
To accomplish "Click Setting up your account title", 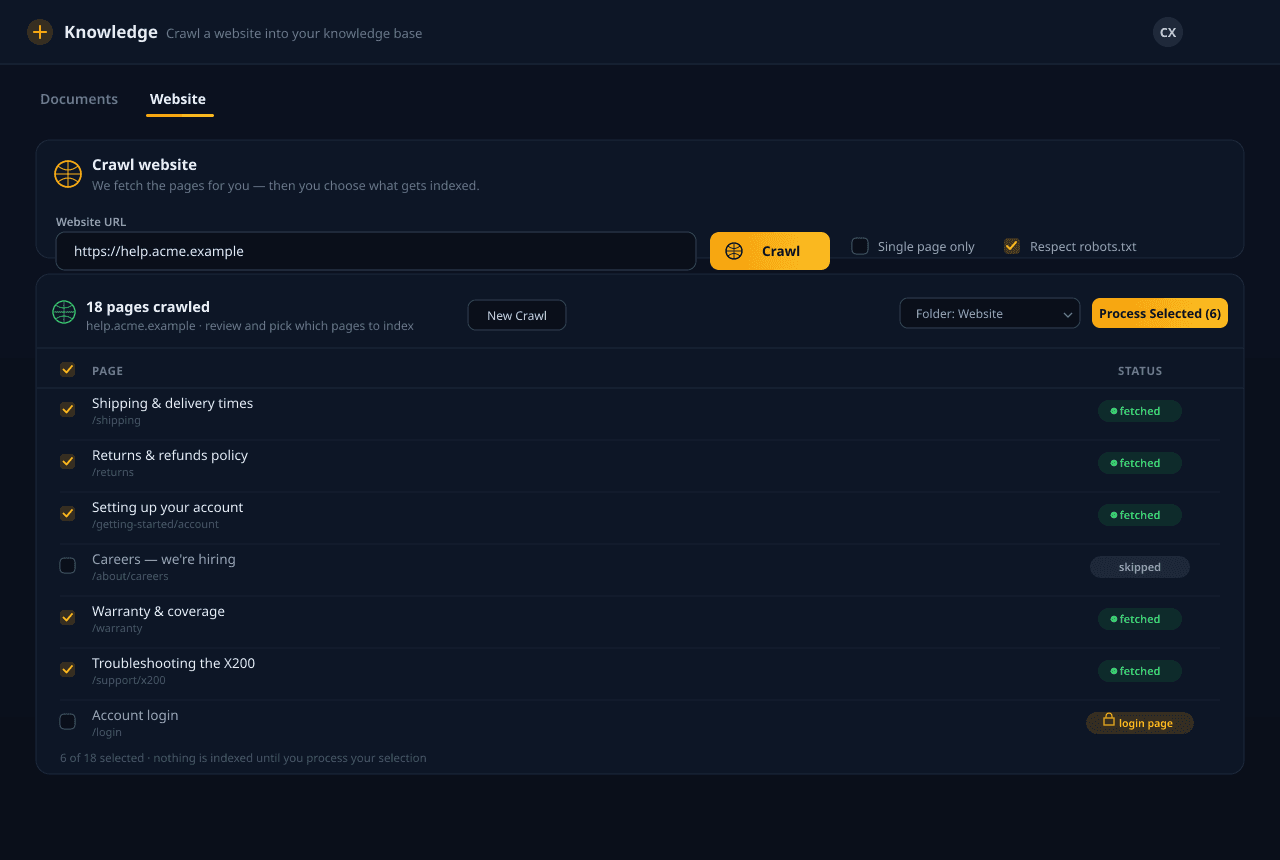I will pyautogui.click(x=167, y=507).
